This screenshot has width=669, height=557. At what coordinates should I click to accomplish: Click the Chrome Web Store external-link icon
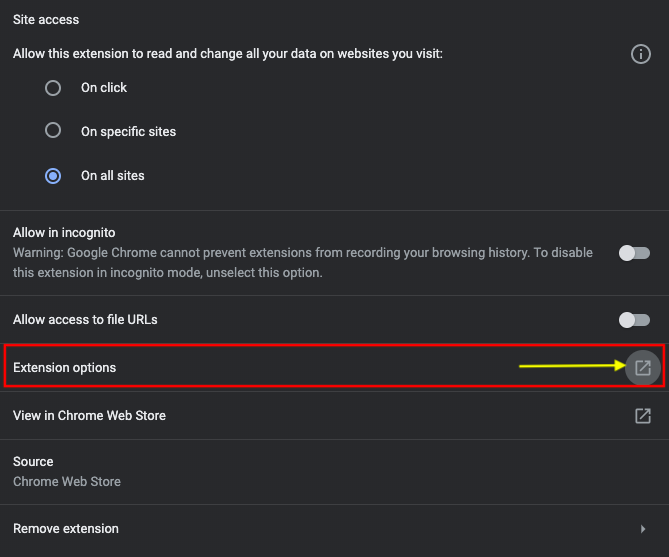[643, 416]
